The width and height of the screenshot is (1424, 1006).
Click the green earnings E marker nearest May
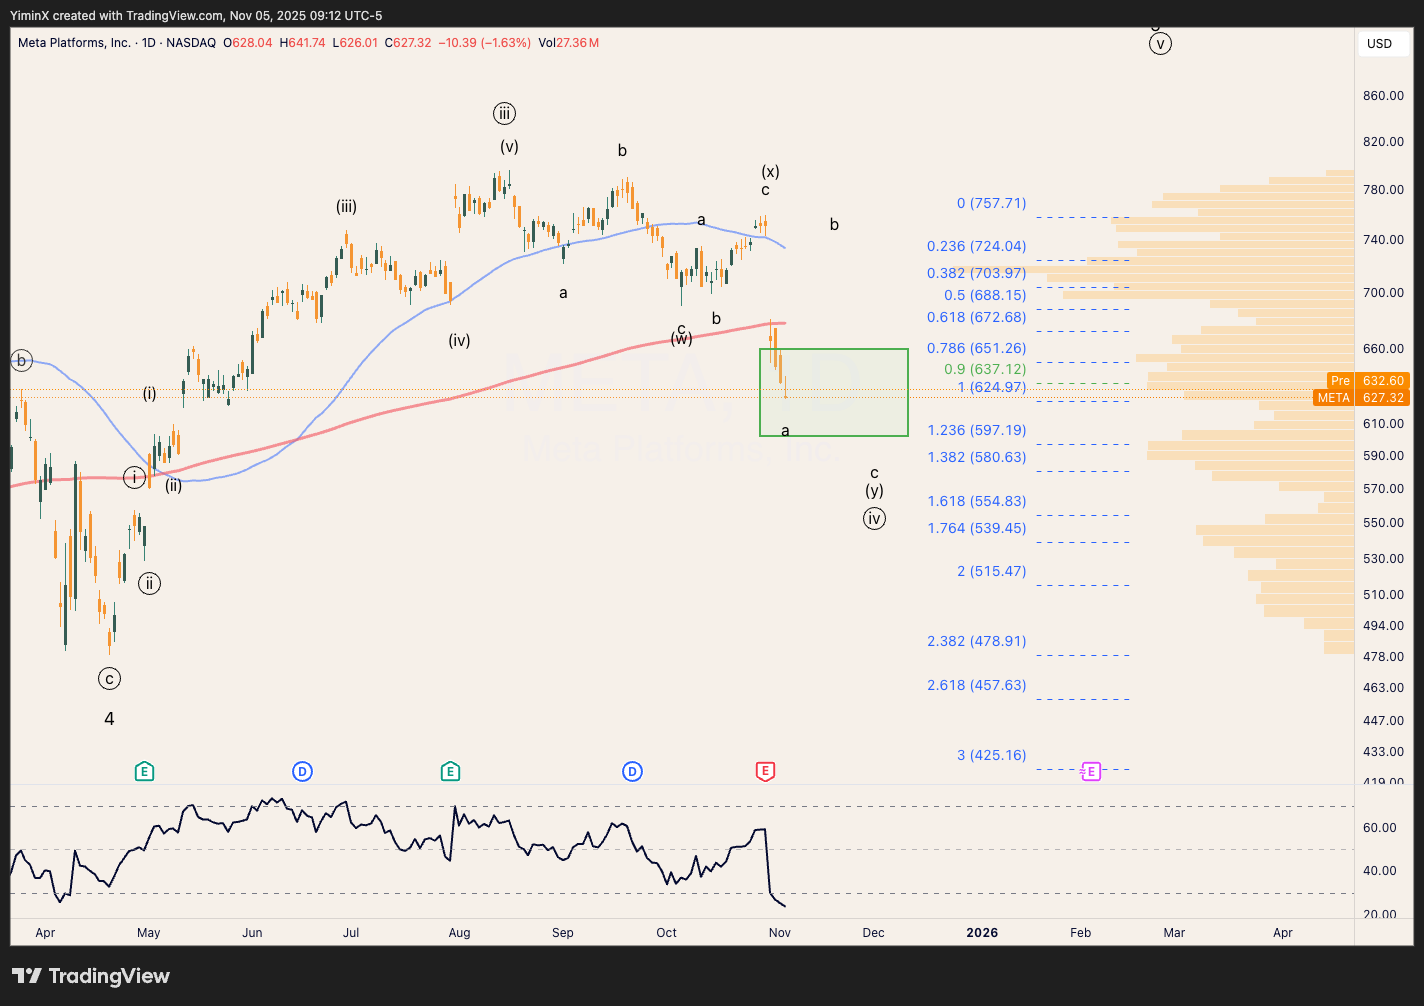(145, 771)
